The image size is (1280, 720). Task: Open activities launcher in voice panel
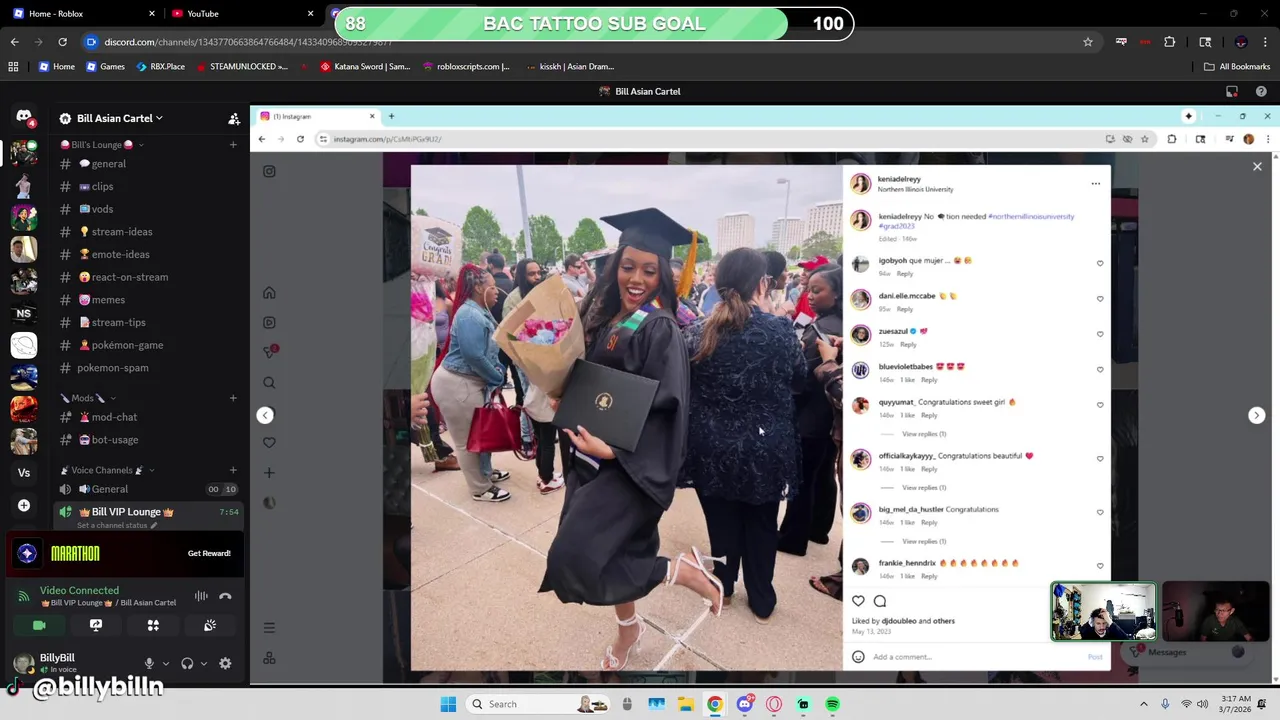tap(153, 625)
